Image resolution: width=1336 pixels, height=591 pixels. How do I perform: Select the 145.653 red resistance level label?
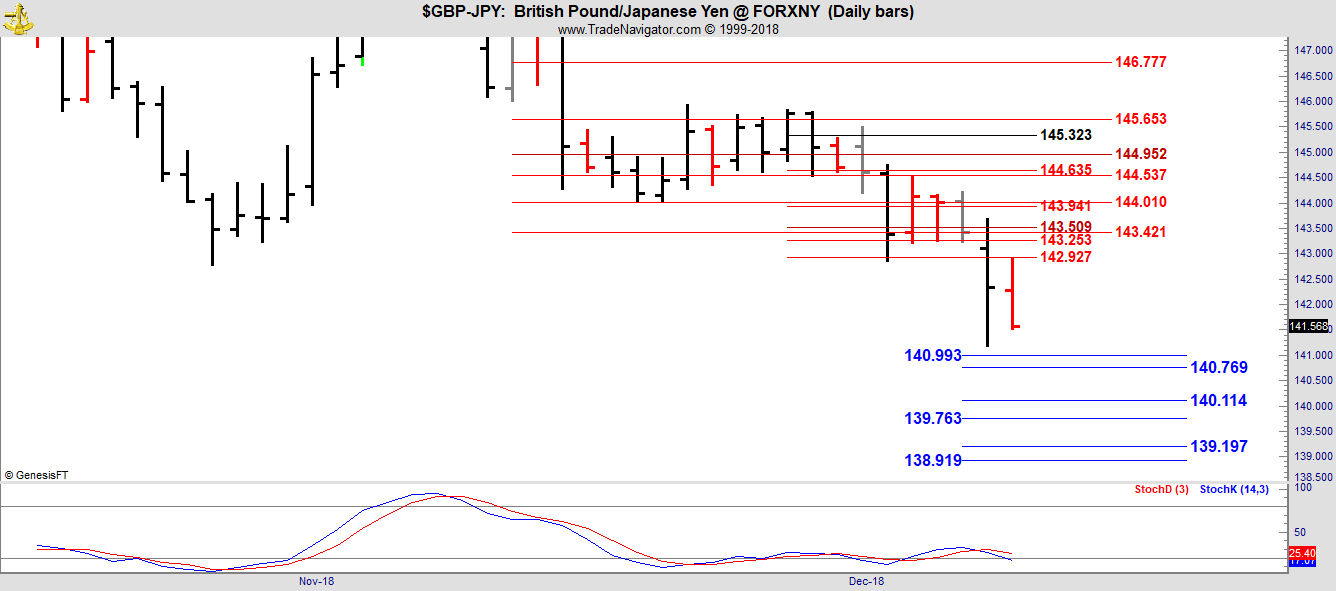tap(1140, 119)
